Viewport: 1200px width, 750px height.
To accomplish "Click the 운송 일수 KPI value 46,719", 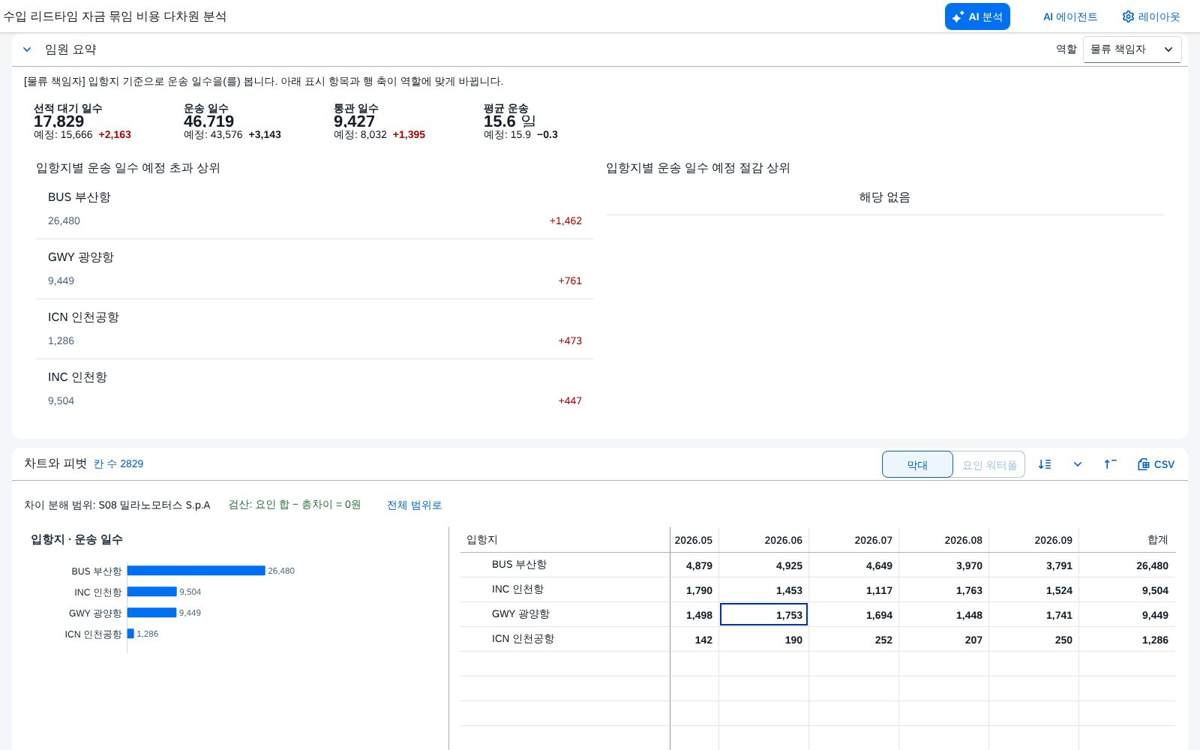I will click(x=209, y=121).
